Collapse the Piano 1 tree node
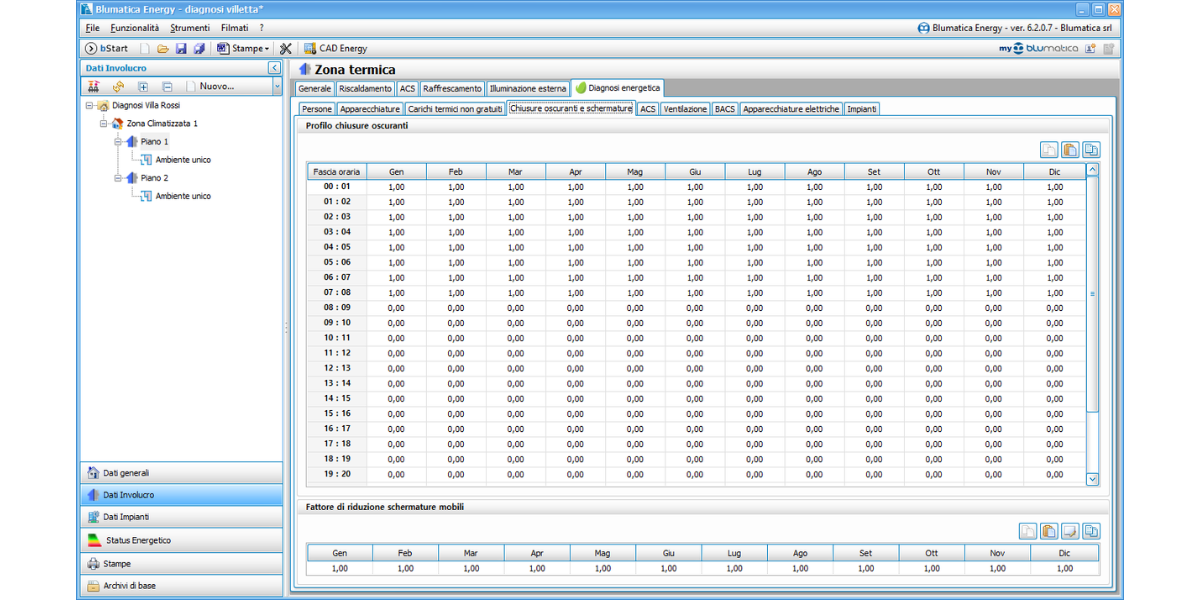 click(118, 142)
